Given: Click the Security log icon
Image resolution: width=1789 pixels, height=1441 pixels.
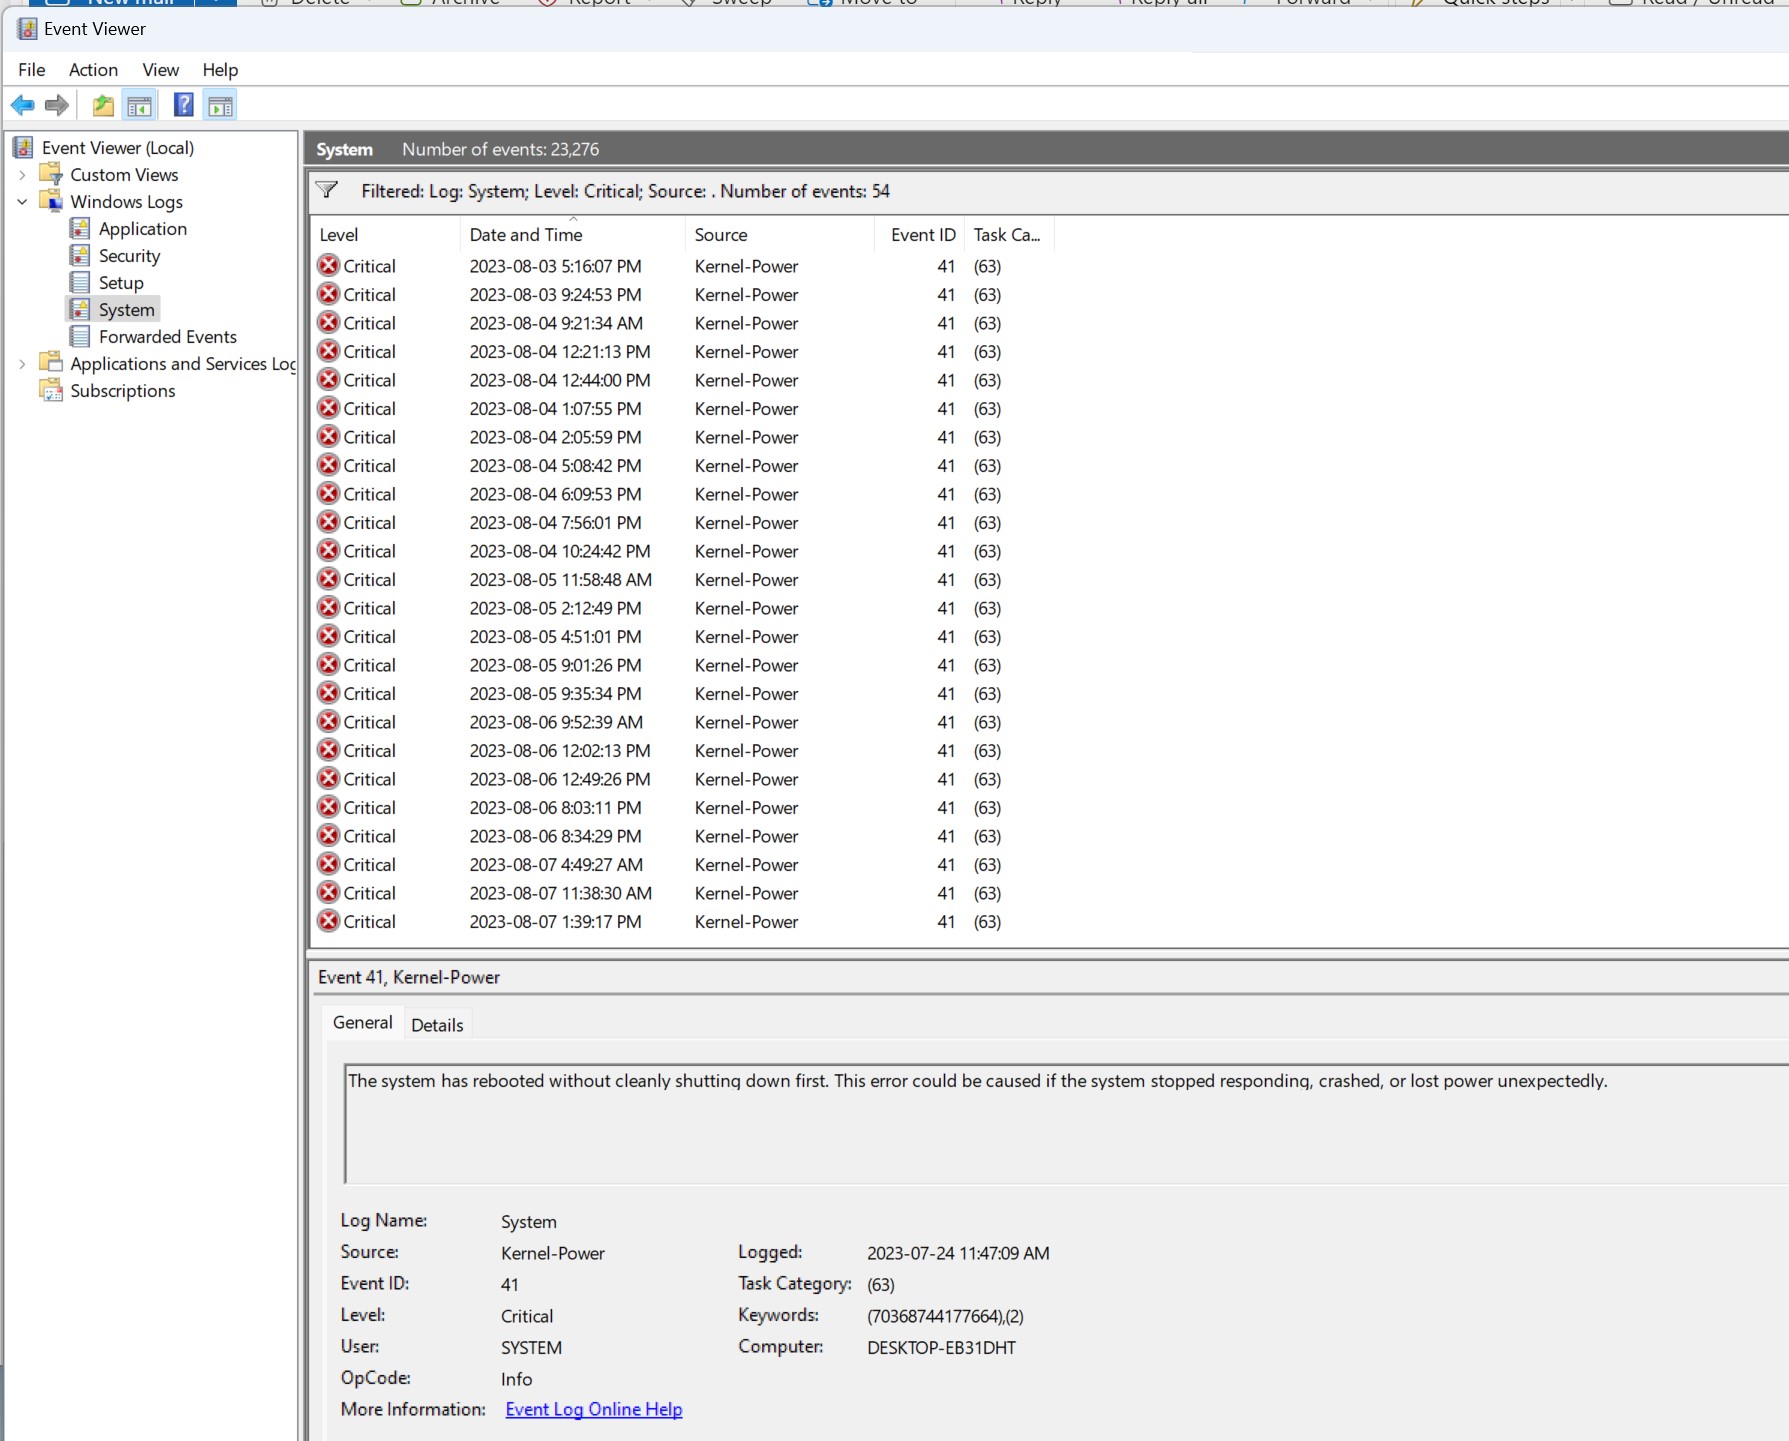Looking at the screenshot, I should click(80, 255).
